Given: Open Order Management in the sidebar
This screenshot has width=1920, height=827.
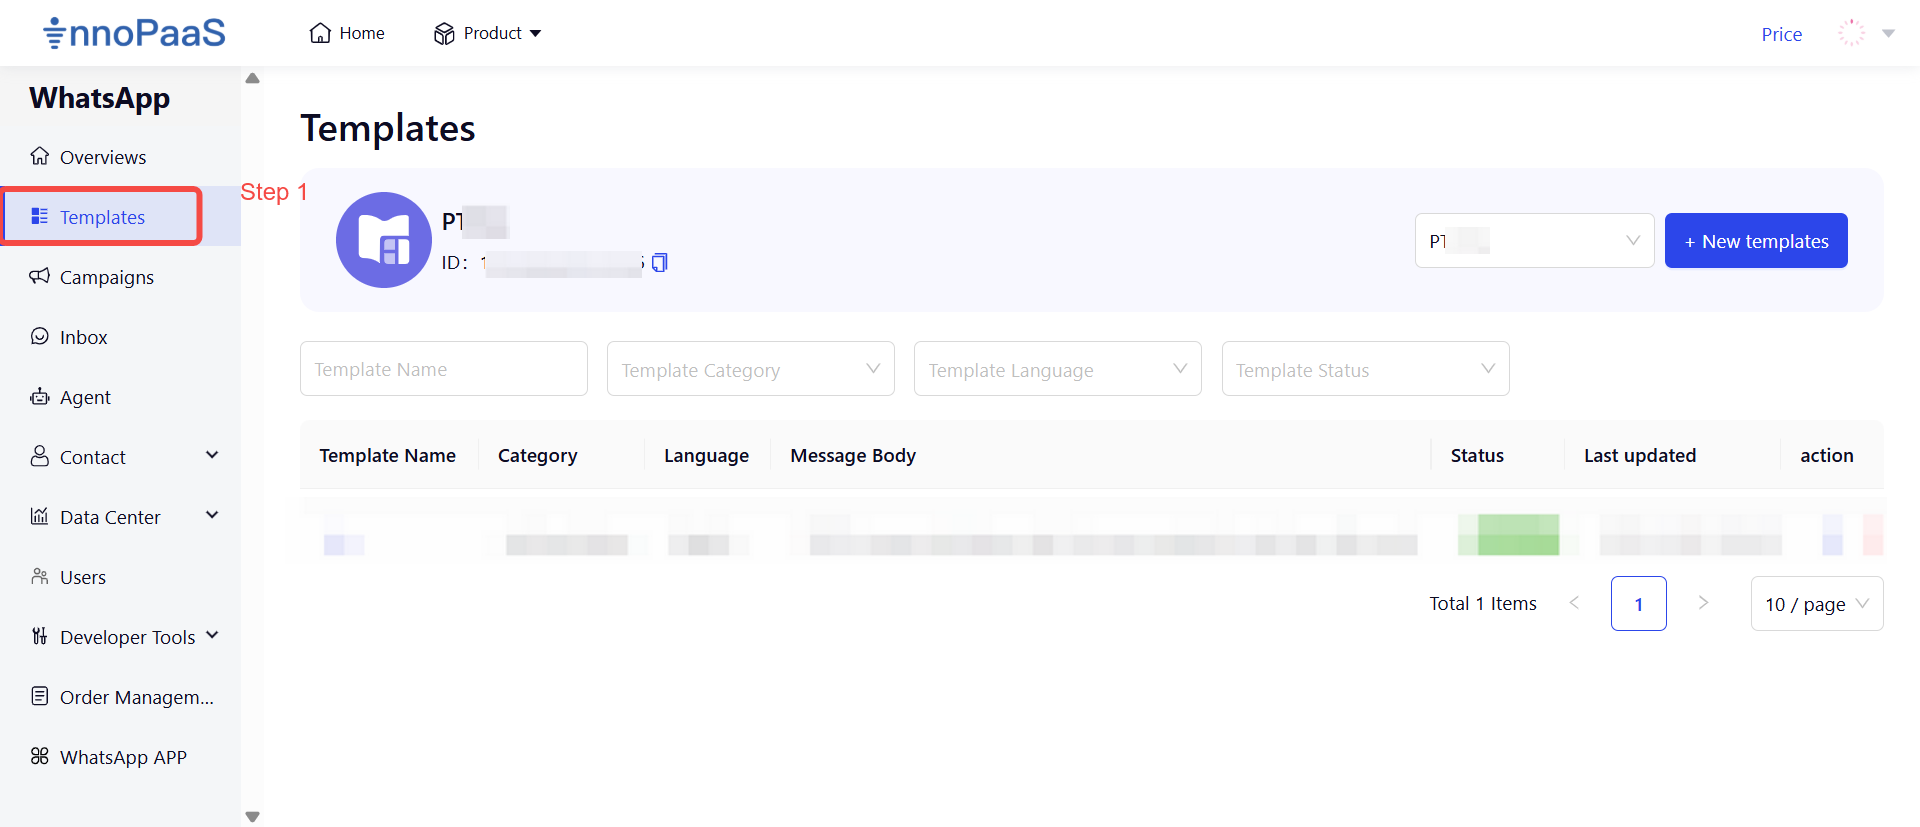Looking at the screenshot, I should [120, 697].
